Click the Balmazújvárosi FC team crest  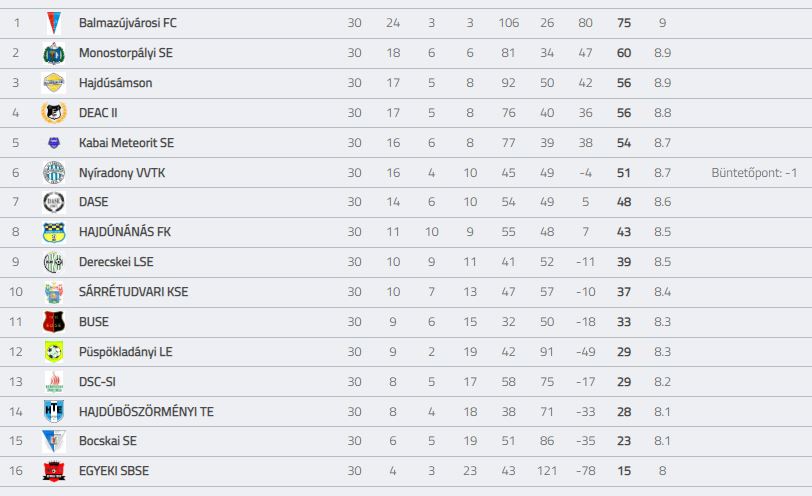tap(54, 23)
